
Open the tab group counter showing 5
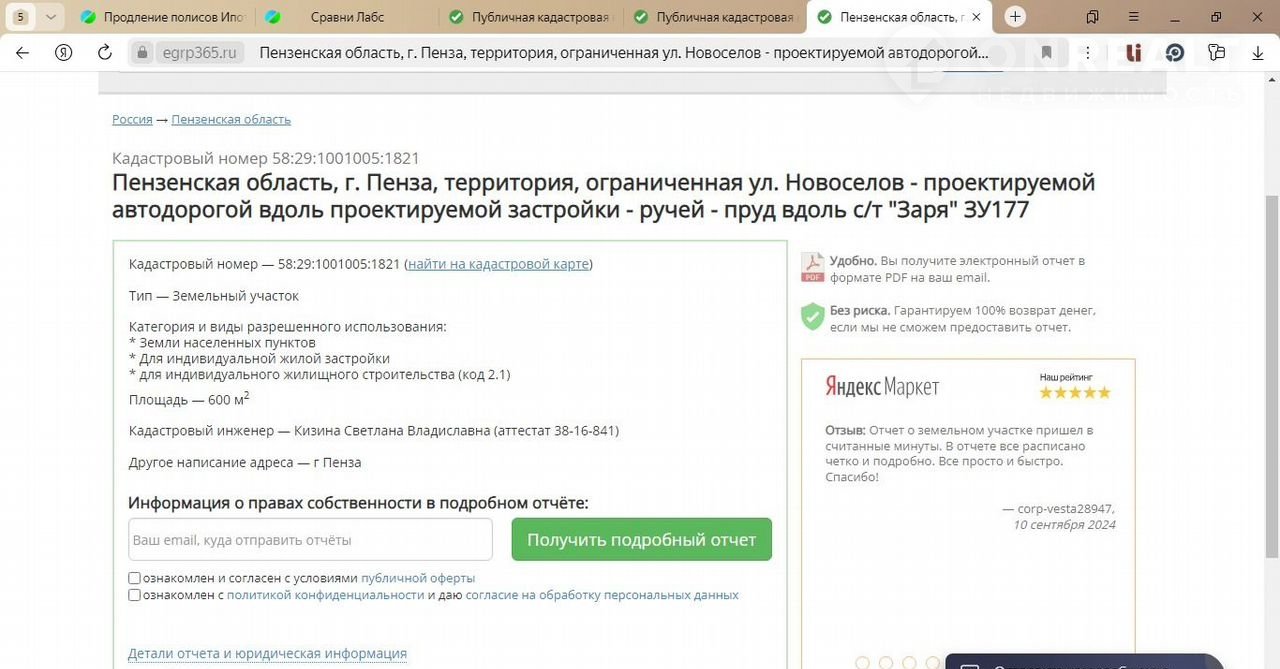[20, 17]
